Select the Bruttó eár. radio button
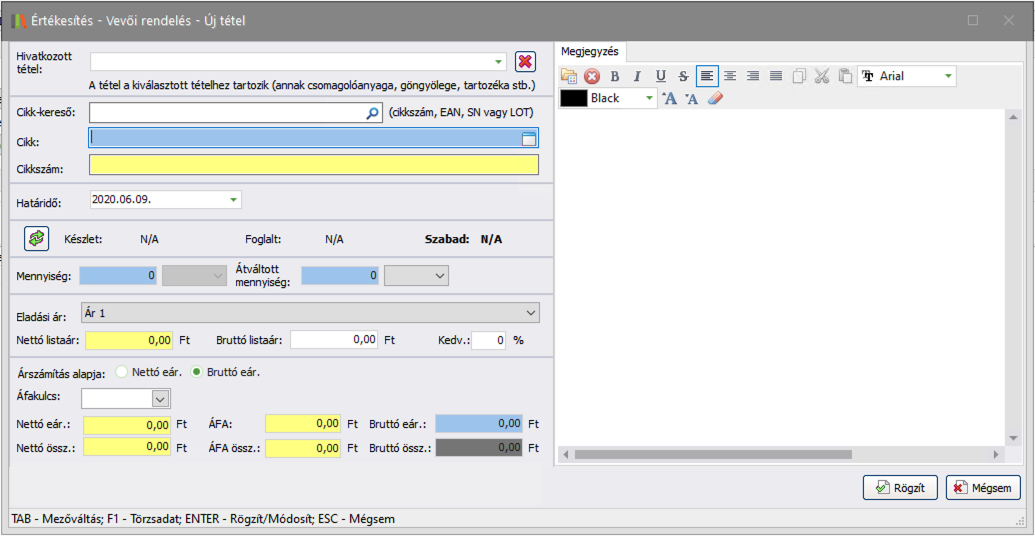This screenshot has height=536, width=1035. click(x=197, y=372)
